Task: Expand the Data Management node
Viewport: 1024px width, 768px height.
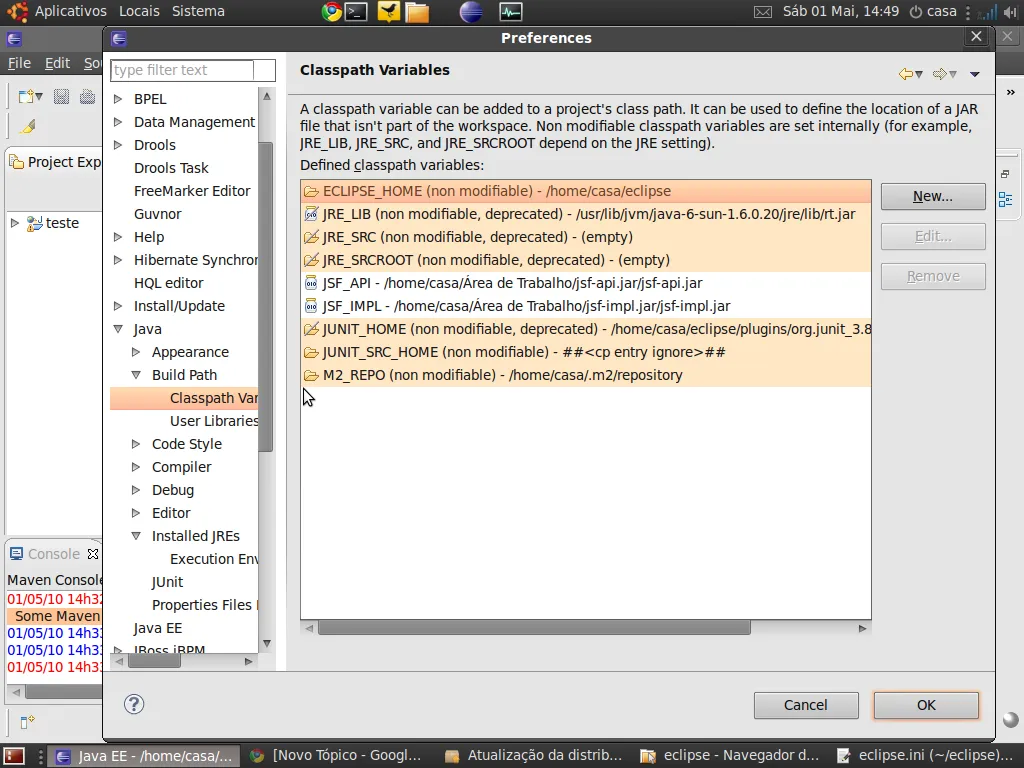Action: point(118,122)
